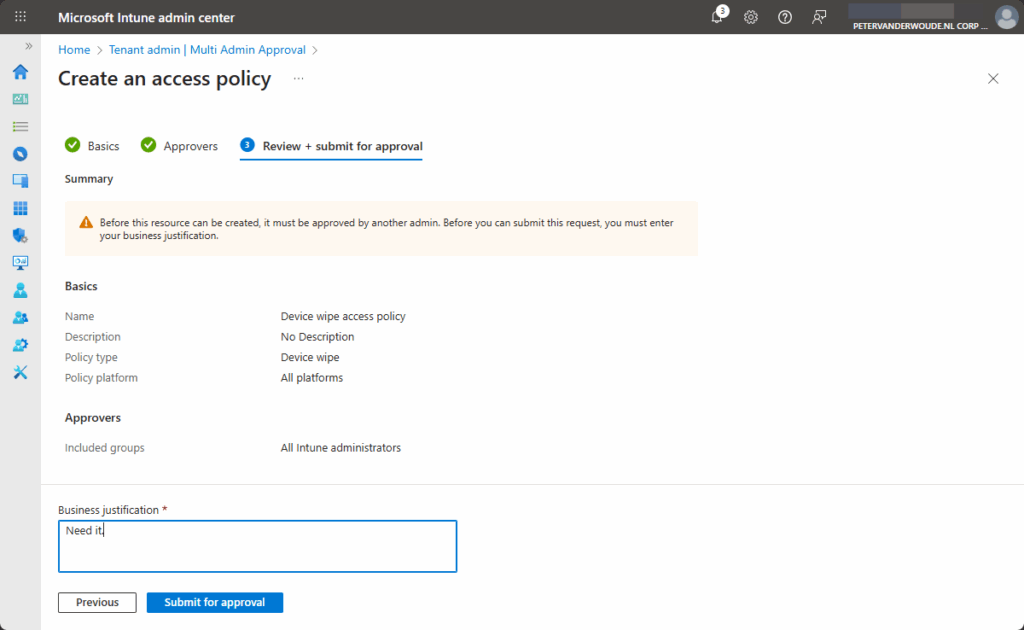
Task: Go back to the Approvers step
Action: click(179, 146)
